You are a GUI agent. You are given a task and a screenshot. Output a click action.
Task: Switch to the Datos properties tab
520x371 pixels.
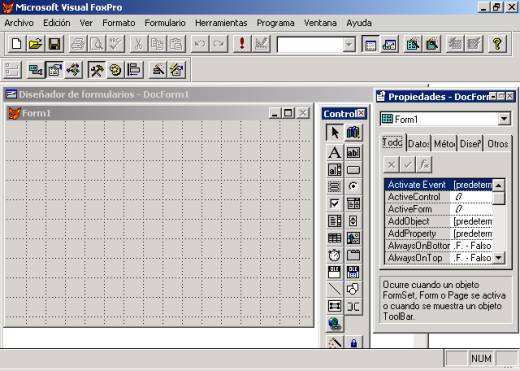coord(418,144)
